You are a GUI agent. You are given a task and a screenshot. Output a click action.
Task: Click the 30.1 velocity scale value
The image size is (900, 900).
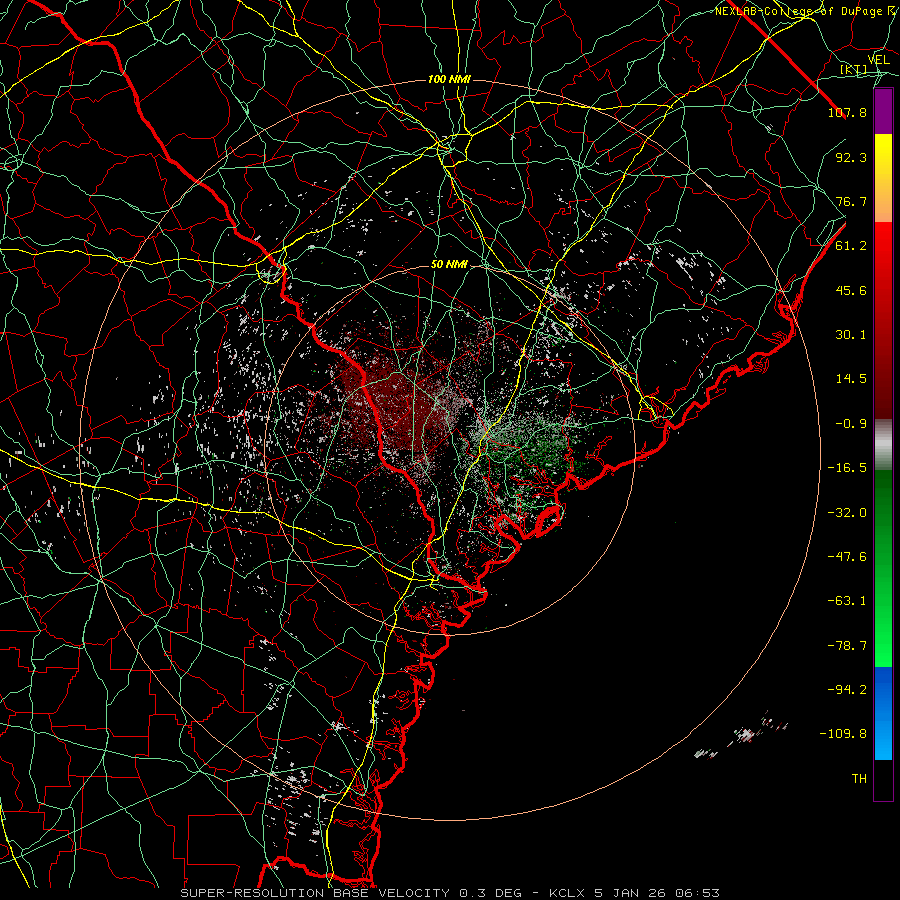coord(851,335)
